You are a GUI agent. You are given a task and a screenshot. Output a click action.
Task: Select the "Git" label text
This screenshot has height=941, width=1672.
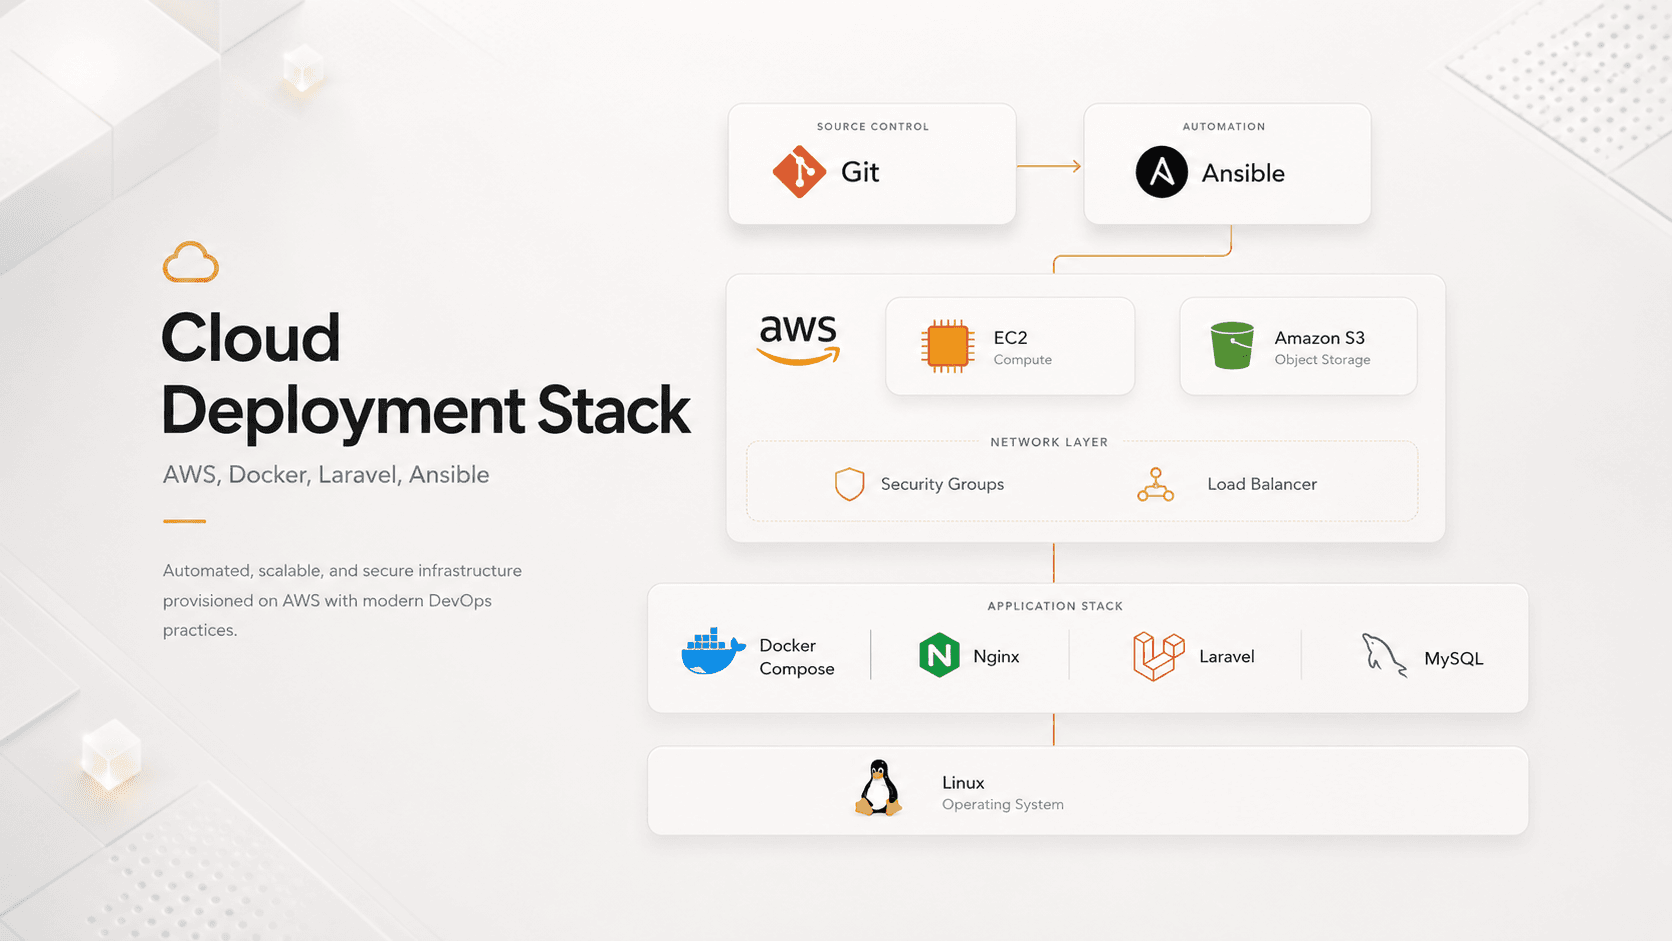pyautogui.click(x=860, y=172)
